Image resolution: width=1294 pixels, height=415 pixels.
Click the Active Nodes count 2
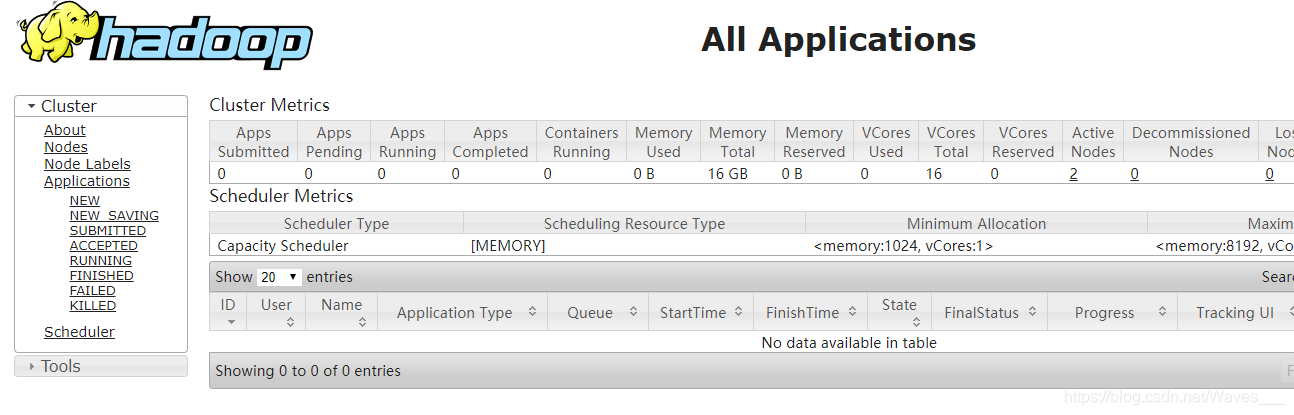pos(1073,174)
